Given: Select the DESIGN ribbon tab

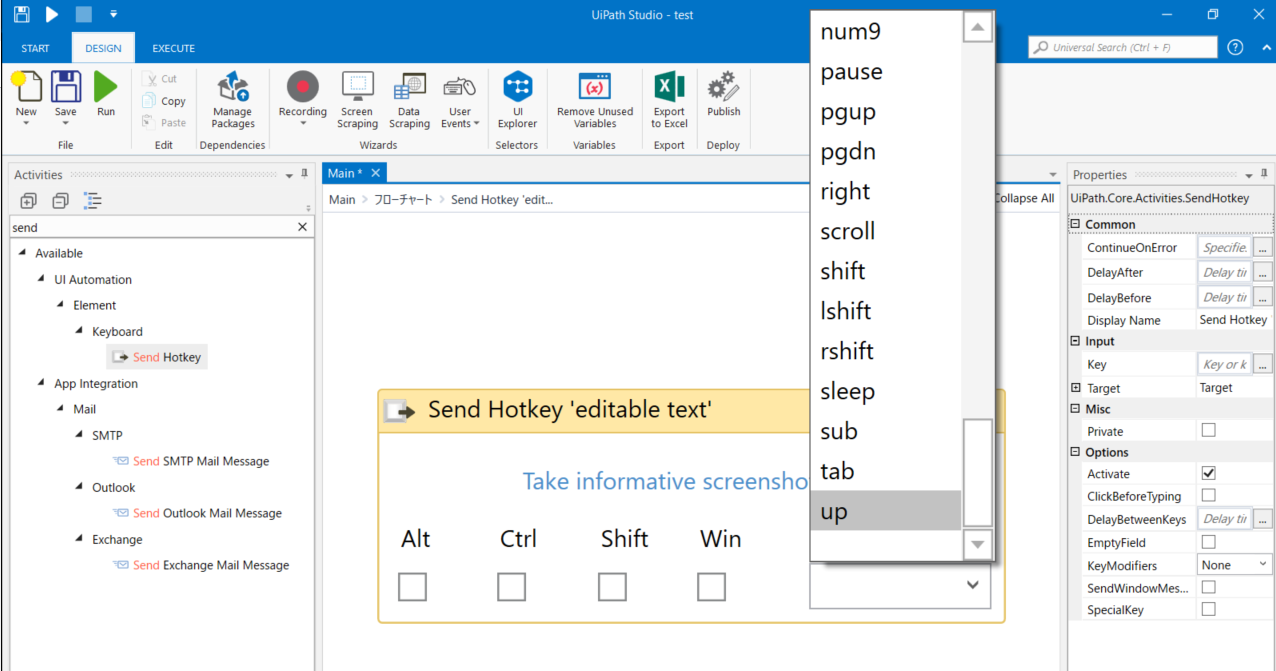Looking at the screenshot, I should (103, 48).
